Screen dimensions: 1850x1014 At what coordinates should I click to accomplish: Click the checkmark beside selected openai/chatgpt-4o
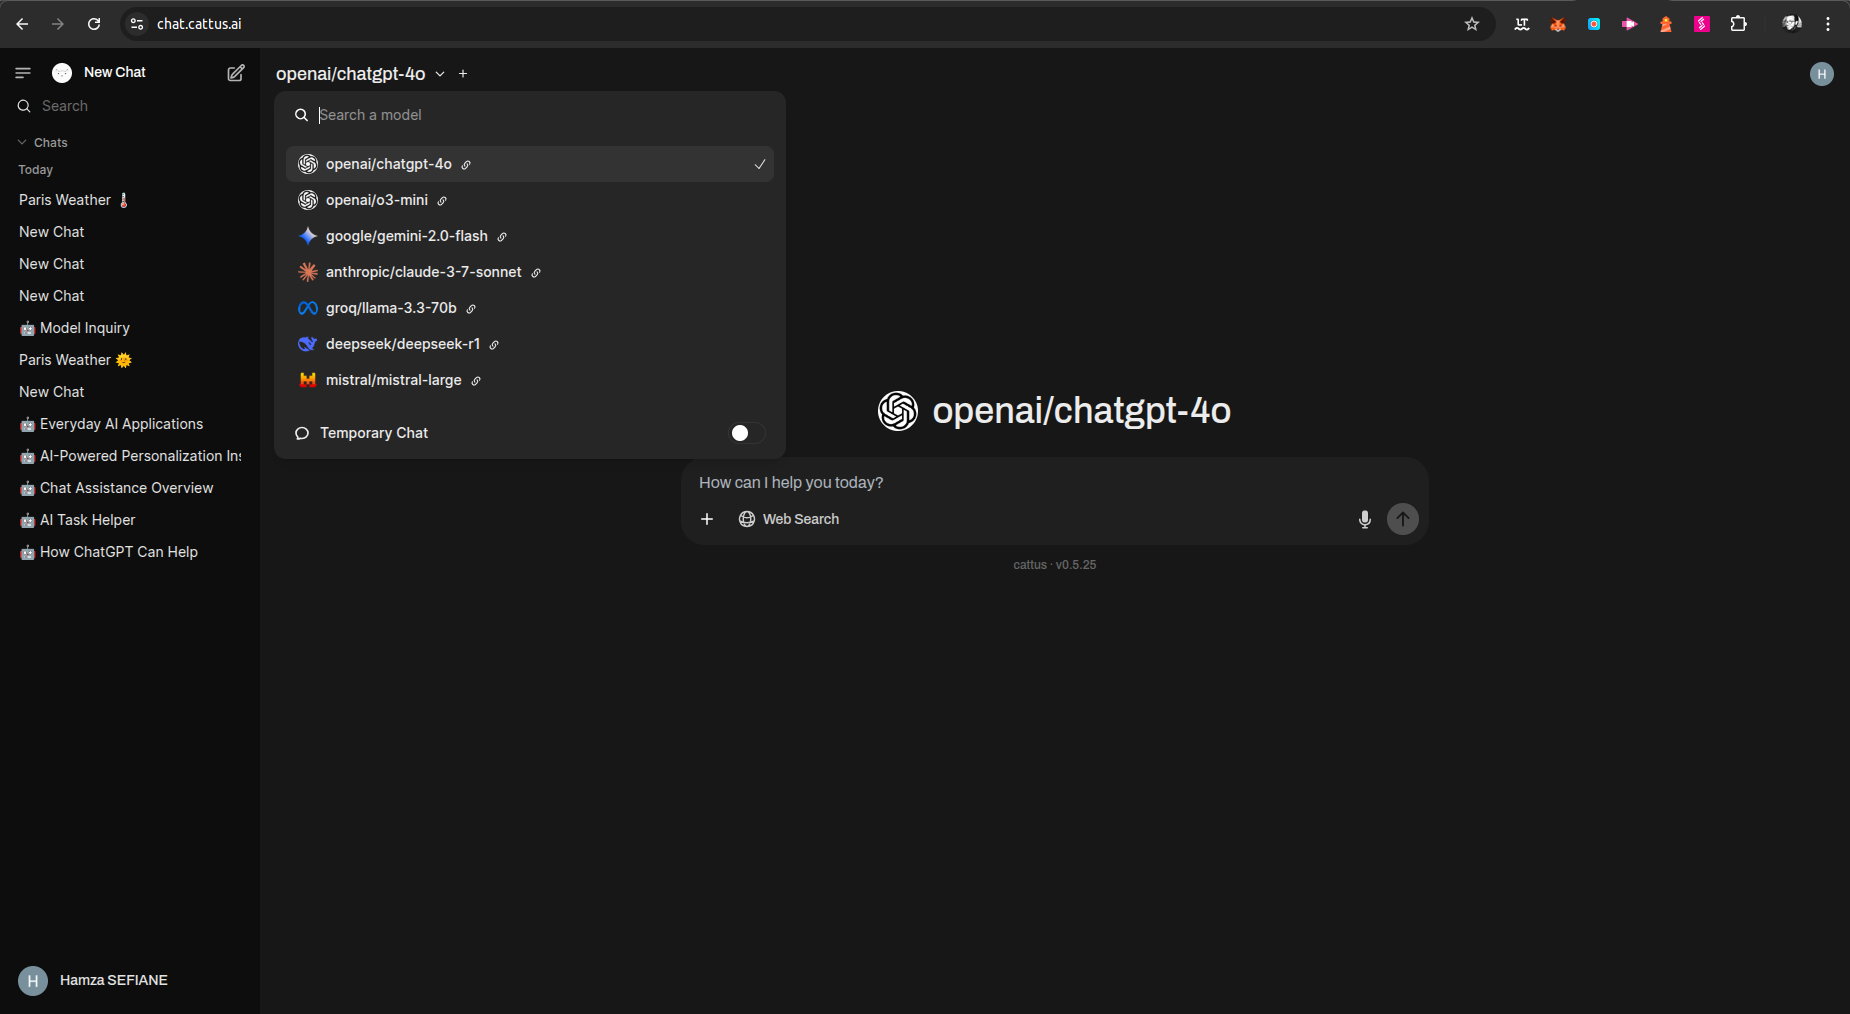coord(760,164)
